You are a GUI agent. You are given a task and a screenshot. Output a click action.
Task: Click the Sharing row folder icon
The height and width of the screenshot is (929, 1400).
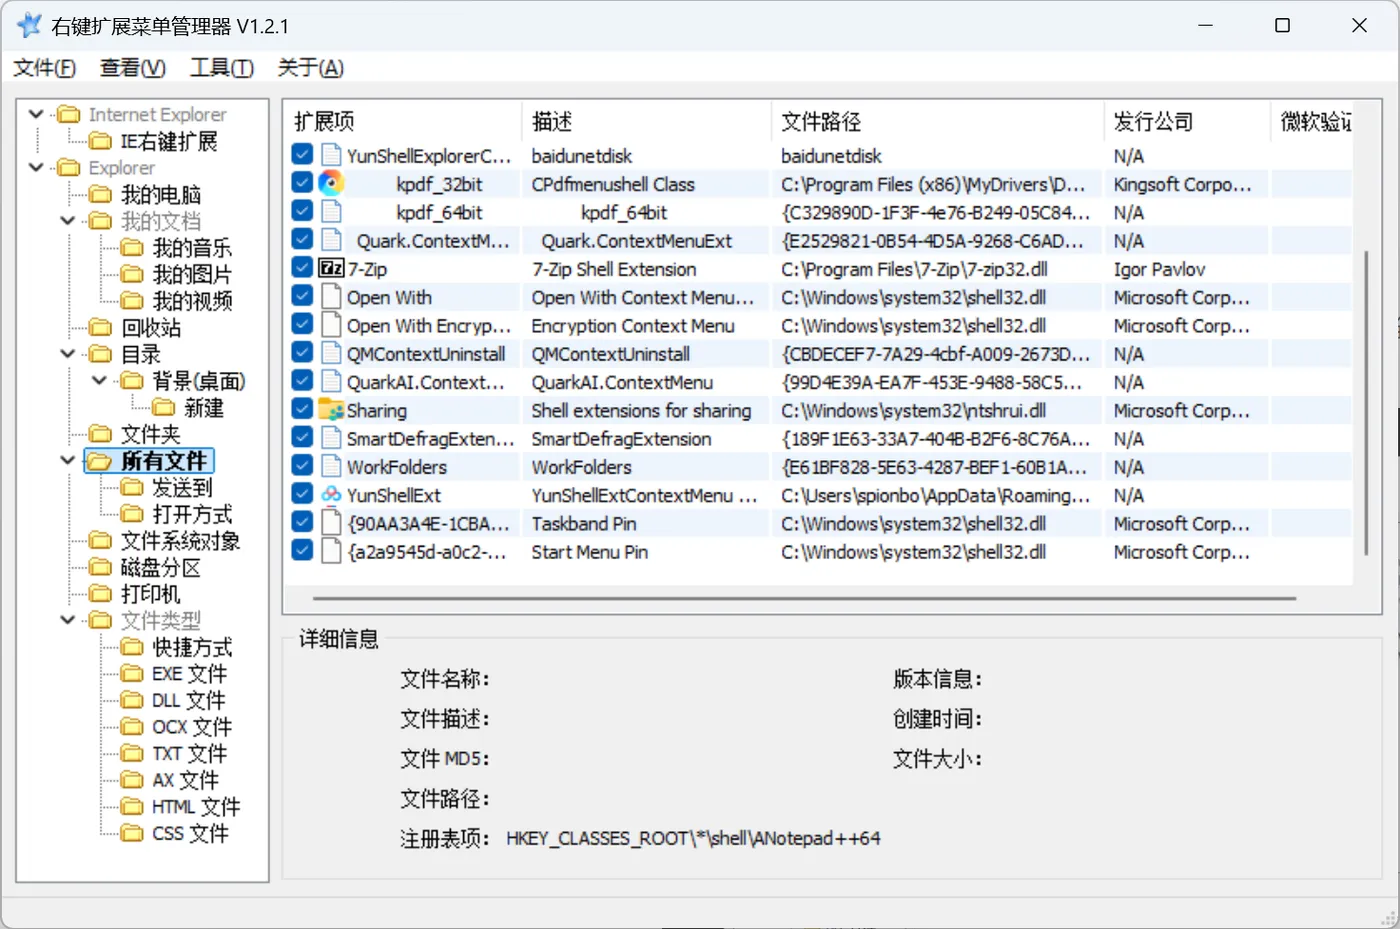pos(331,409)
